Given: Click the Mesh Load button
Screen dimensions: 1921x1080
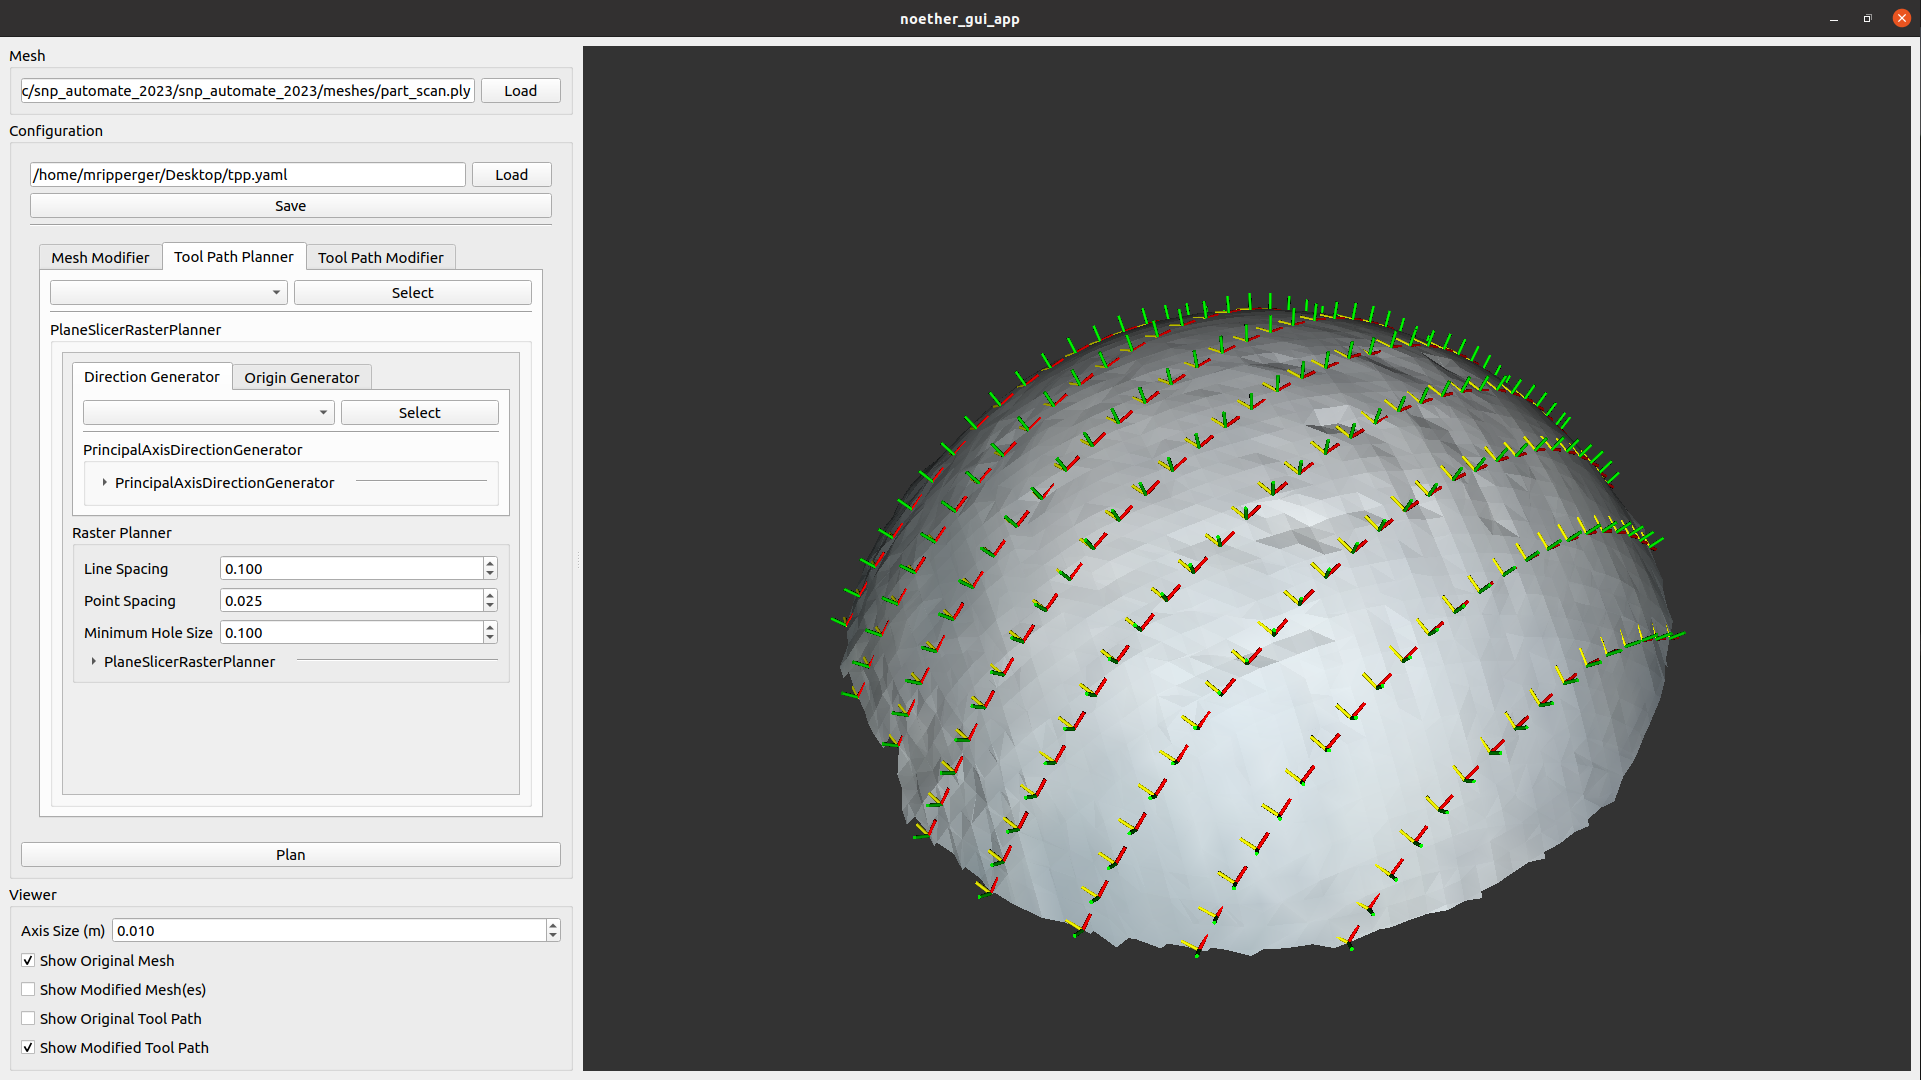Looking at the screenshot, I should [x=520, y=90].
